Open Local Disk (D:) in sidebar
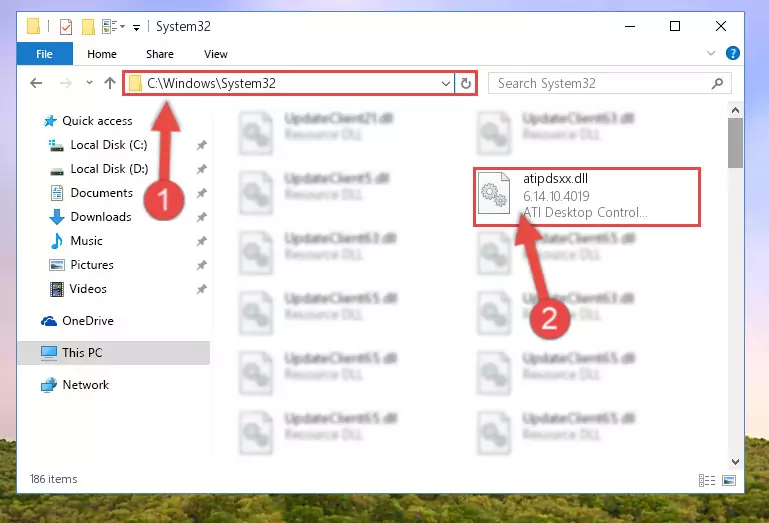 click(x=99, y=169)
